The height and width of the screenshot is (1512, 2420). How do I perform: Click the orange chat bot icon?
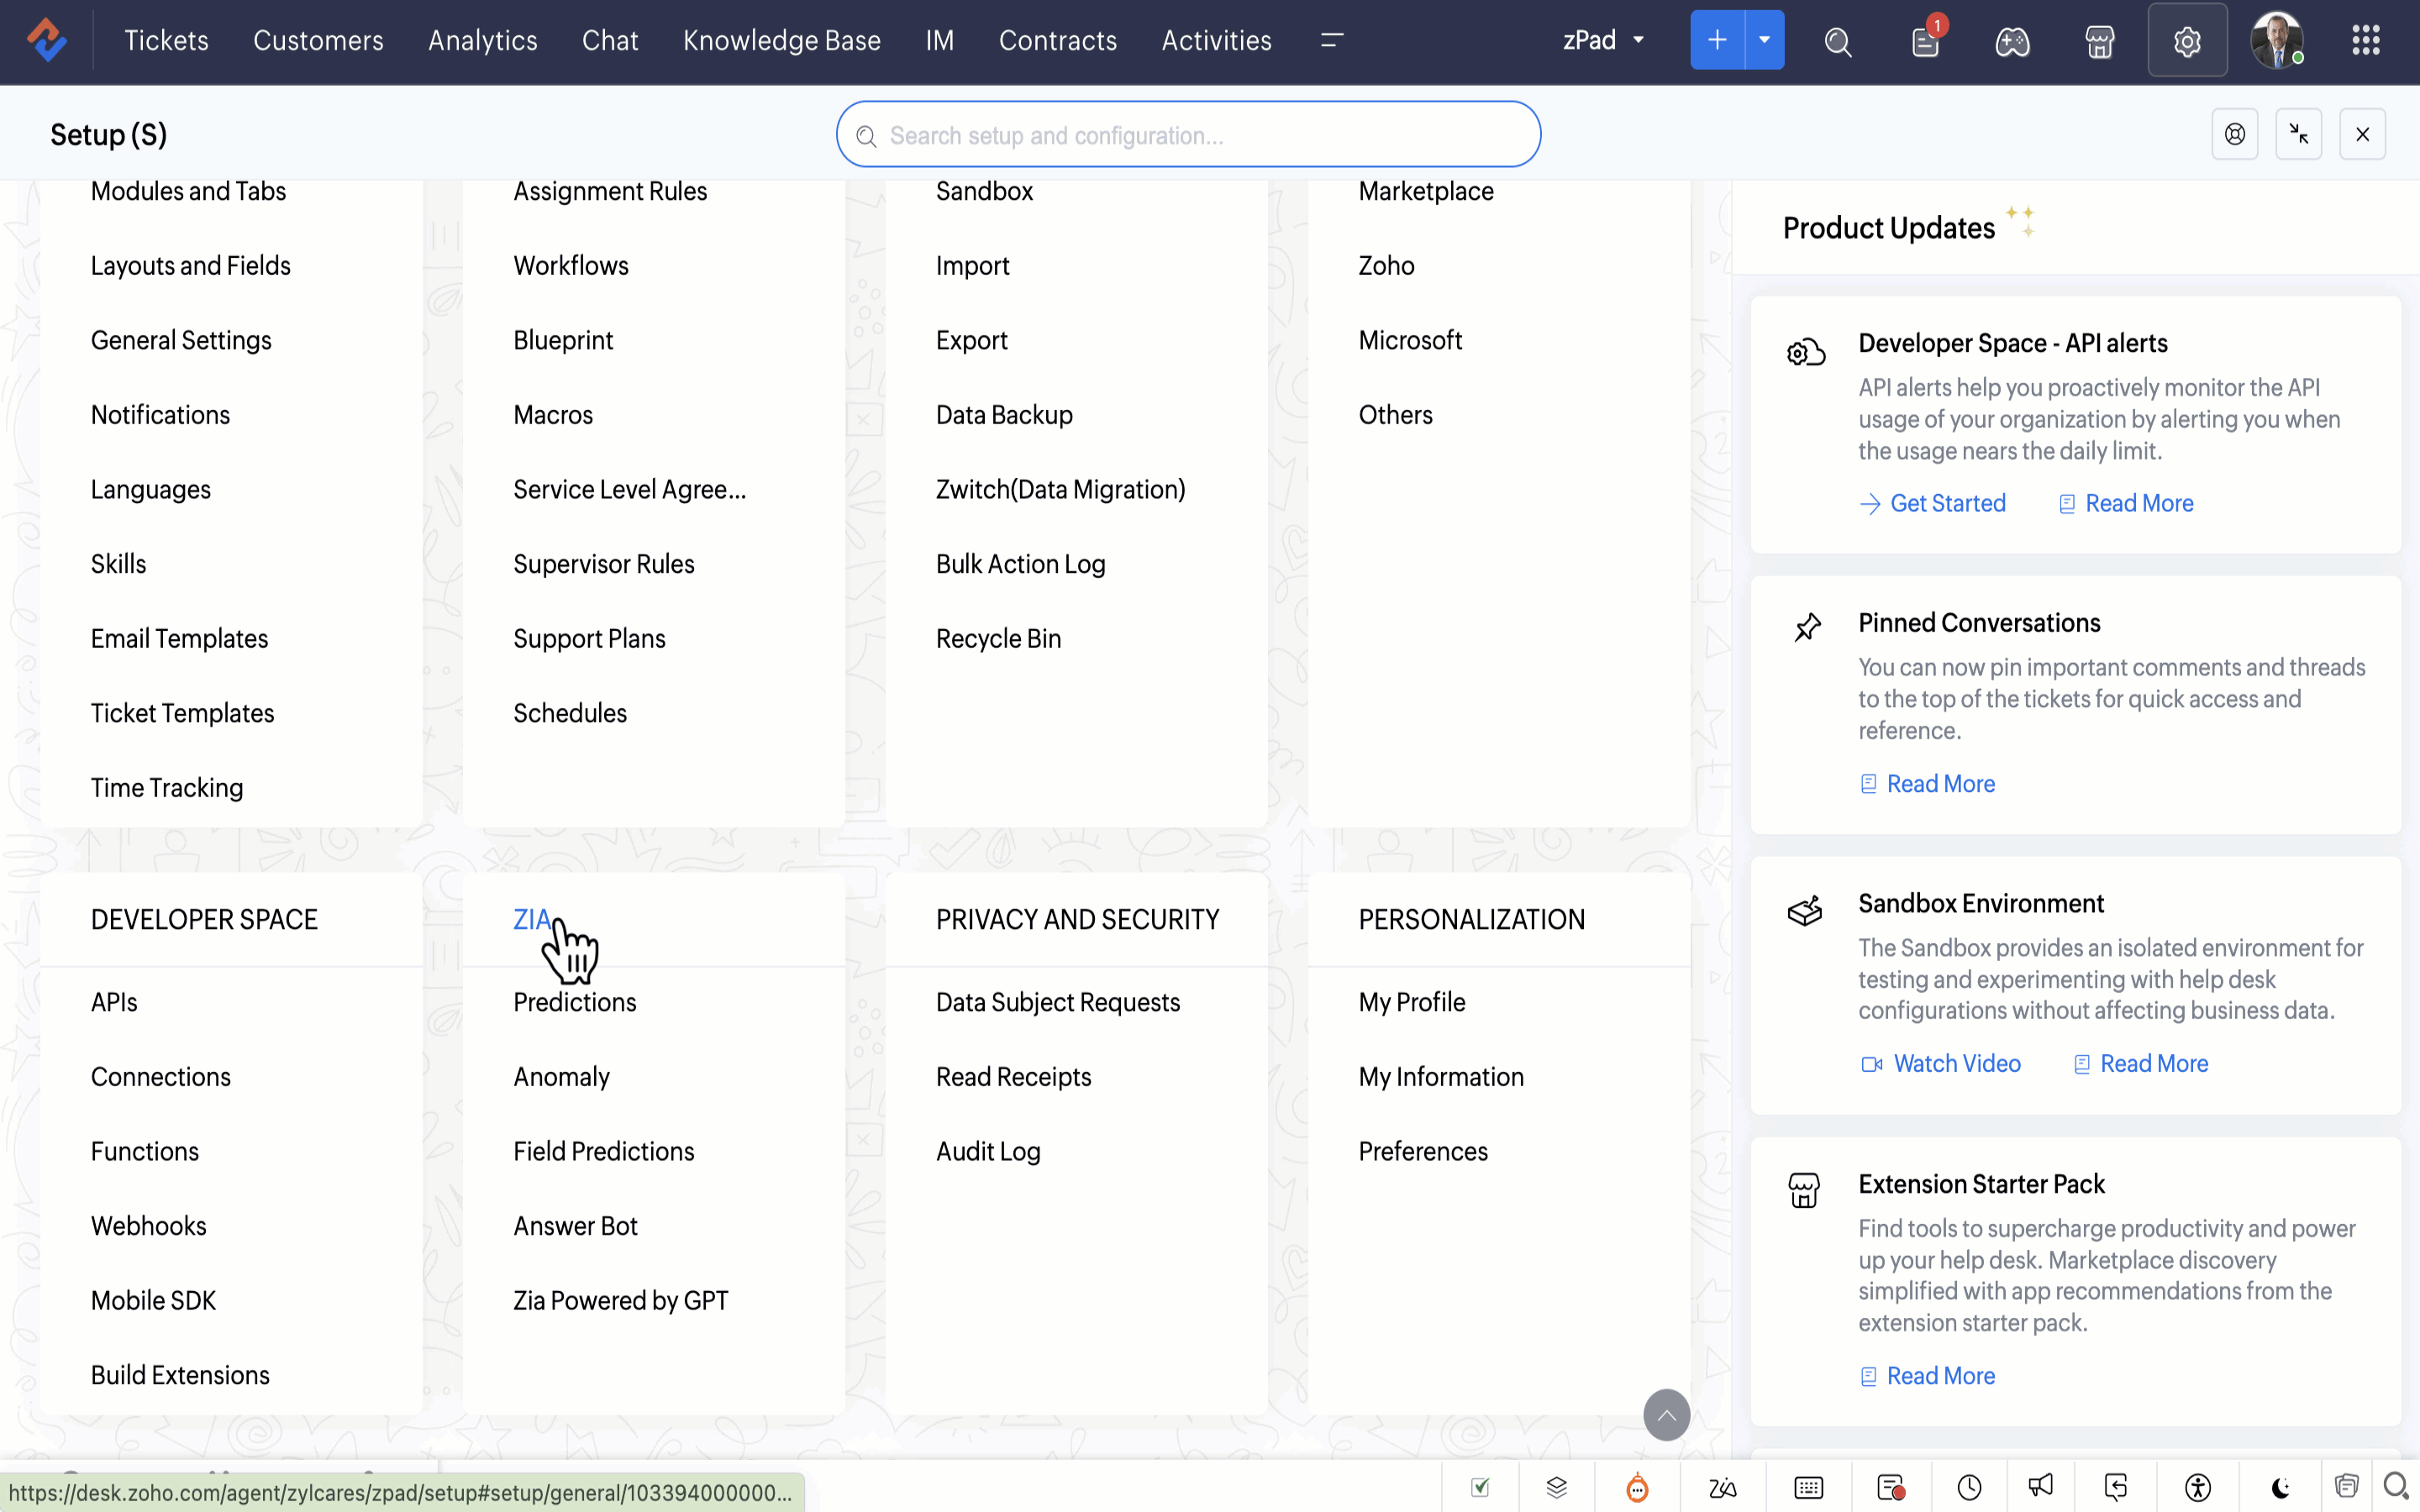tap(1637, 1488)
